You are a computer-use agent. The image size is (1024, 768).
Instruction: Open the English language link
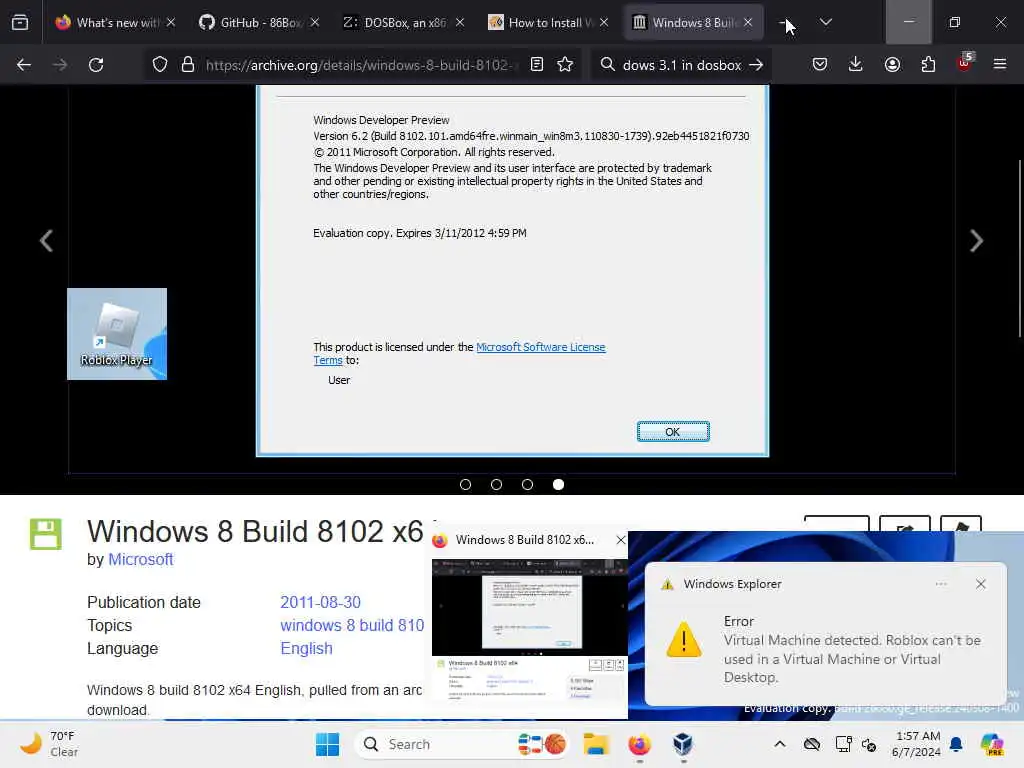click(306, 648)
